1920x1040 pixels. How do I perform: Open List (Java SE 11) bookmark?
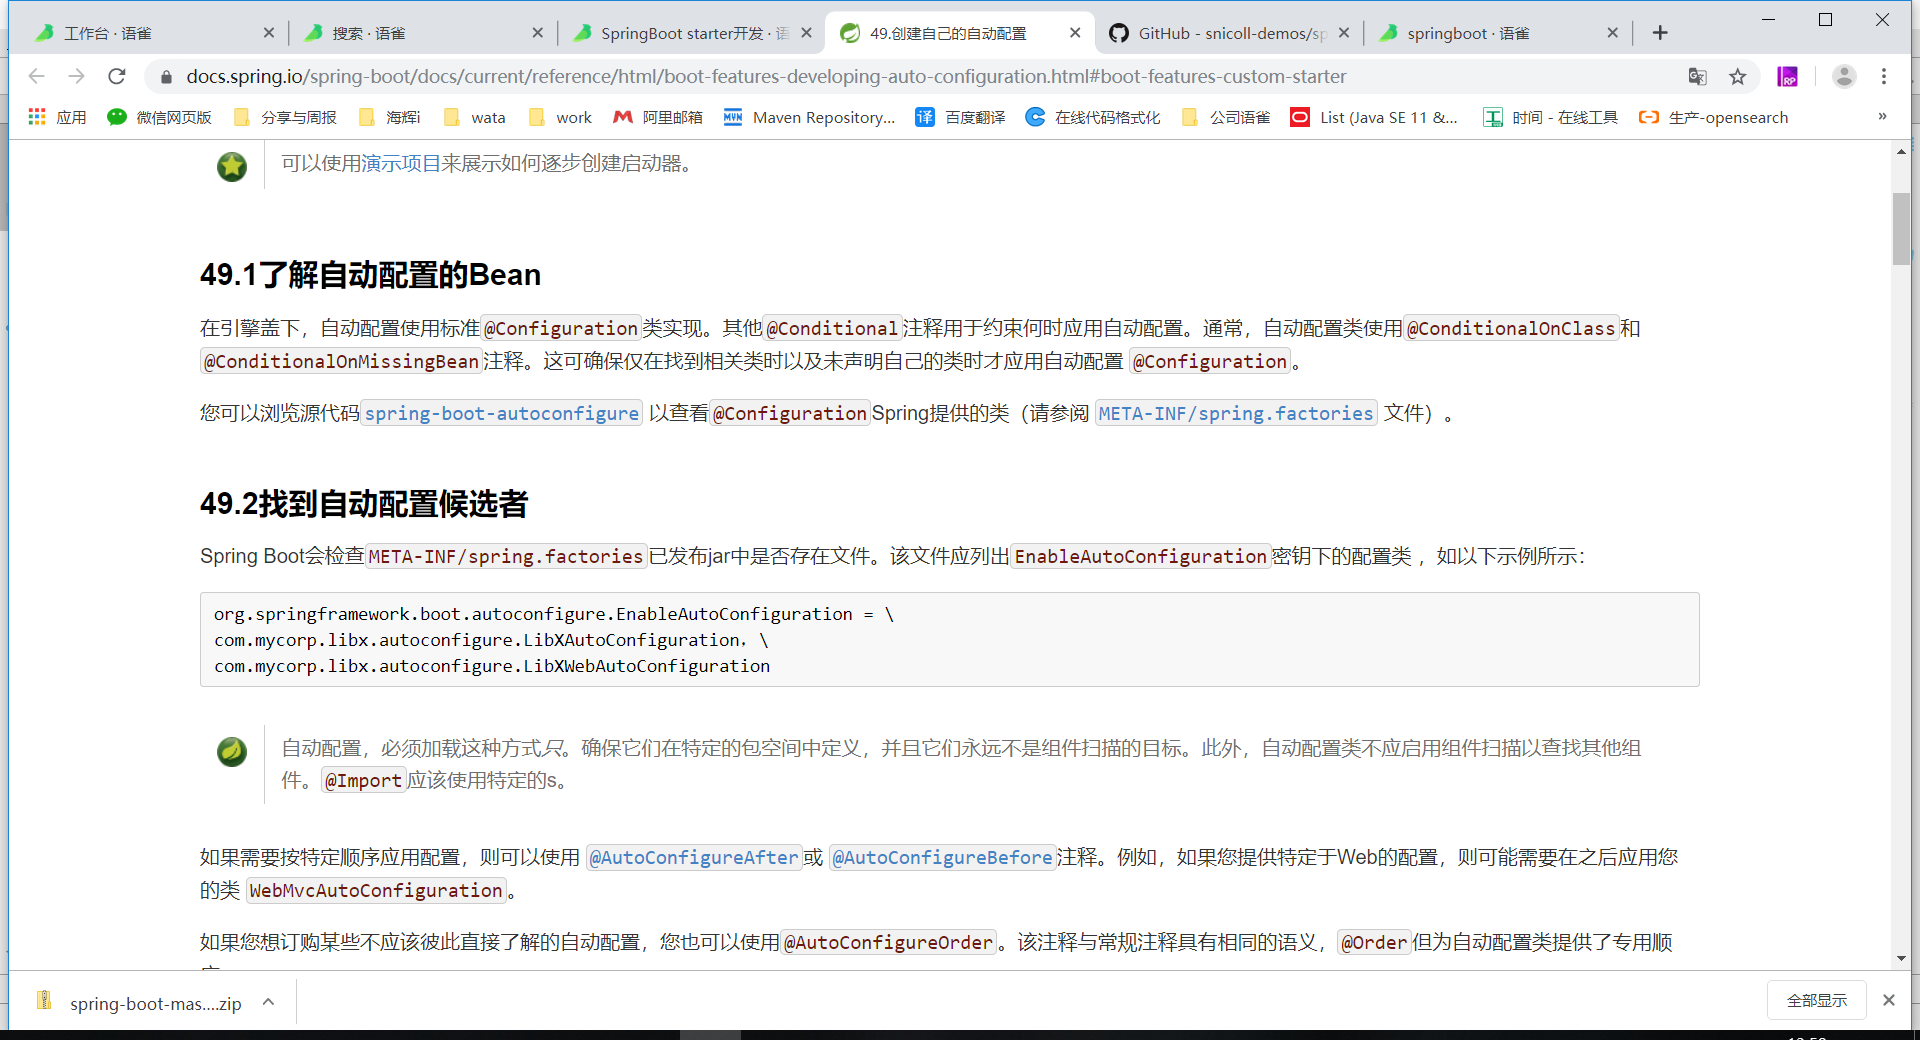(x=1374, y=117)
